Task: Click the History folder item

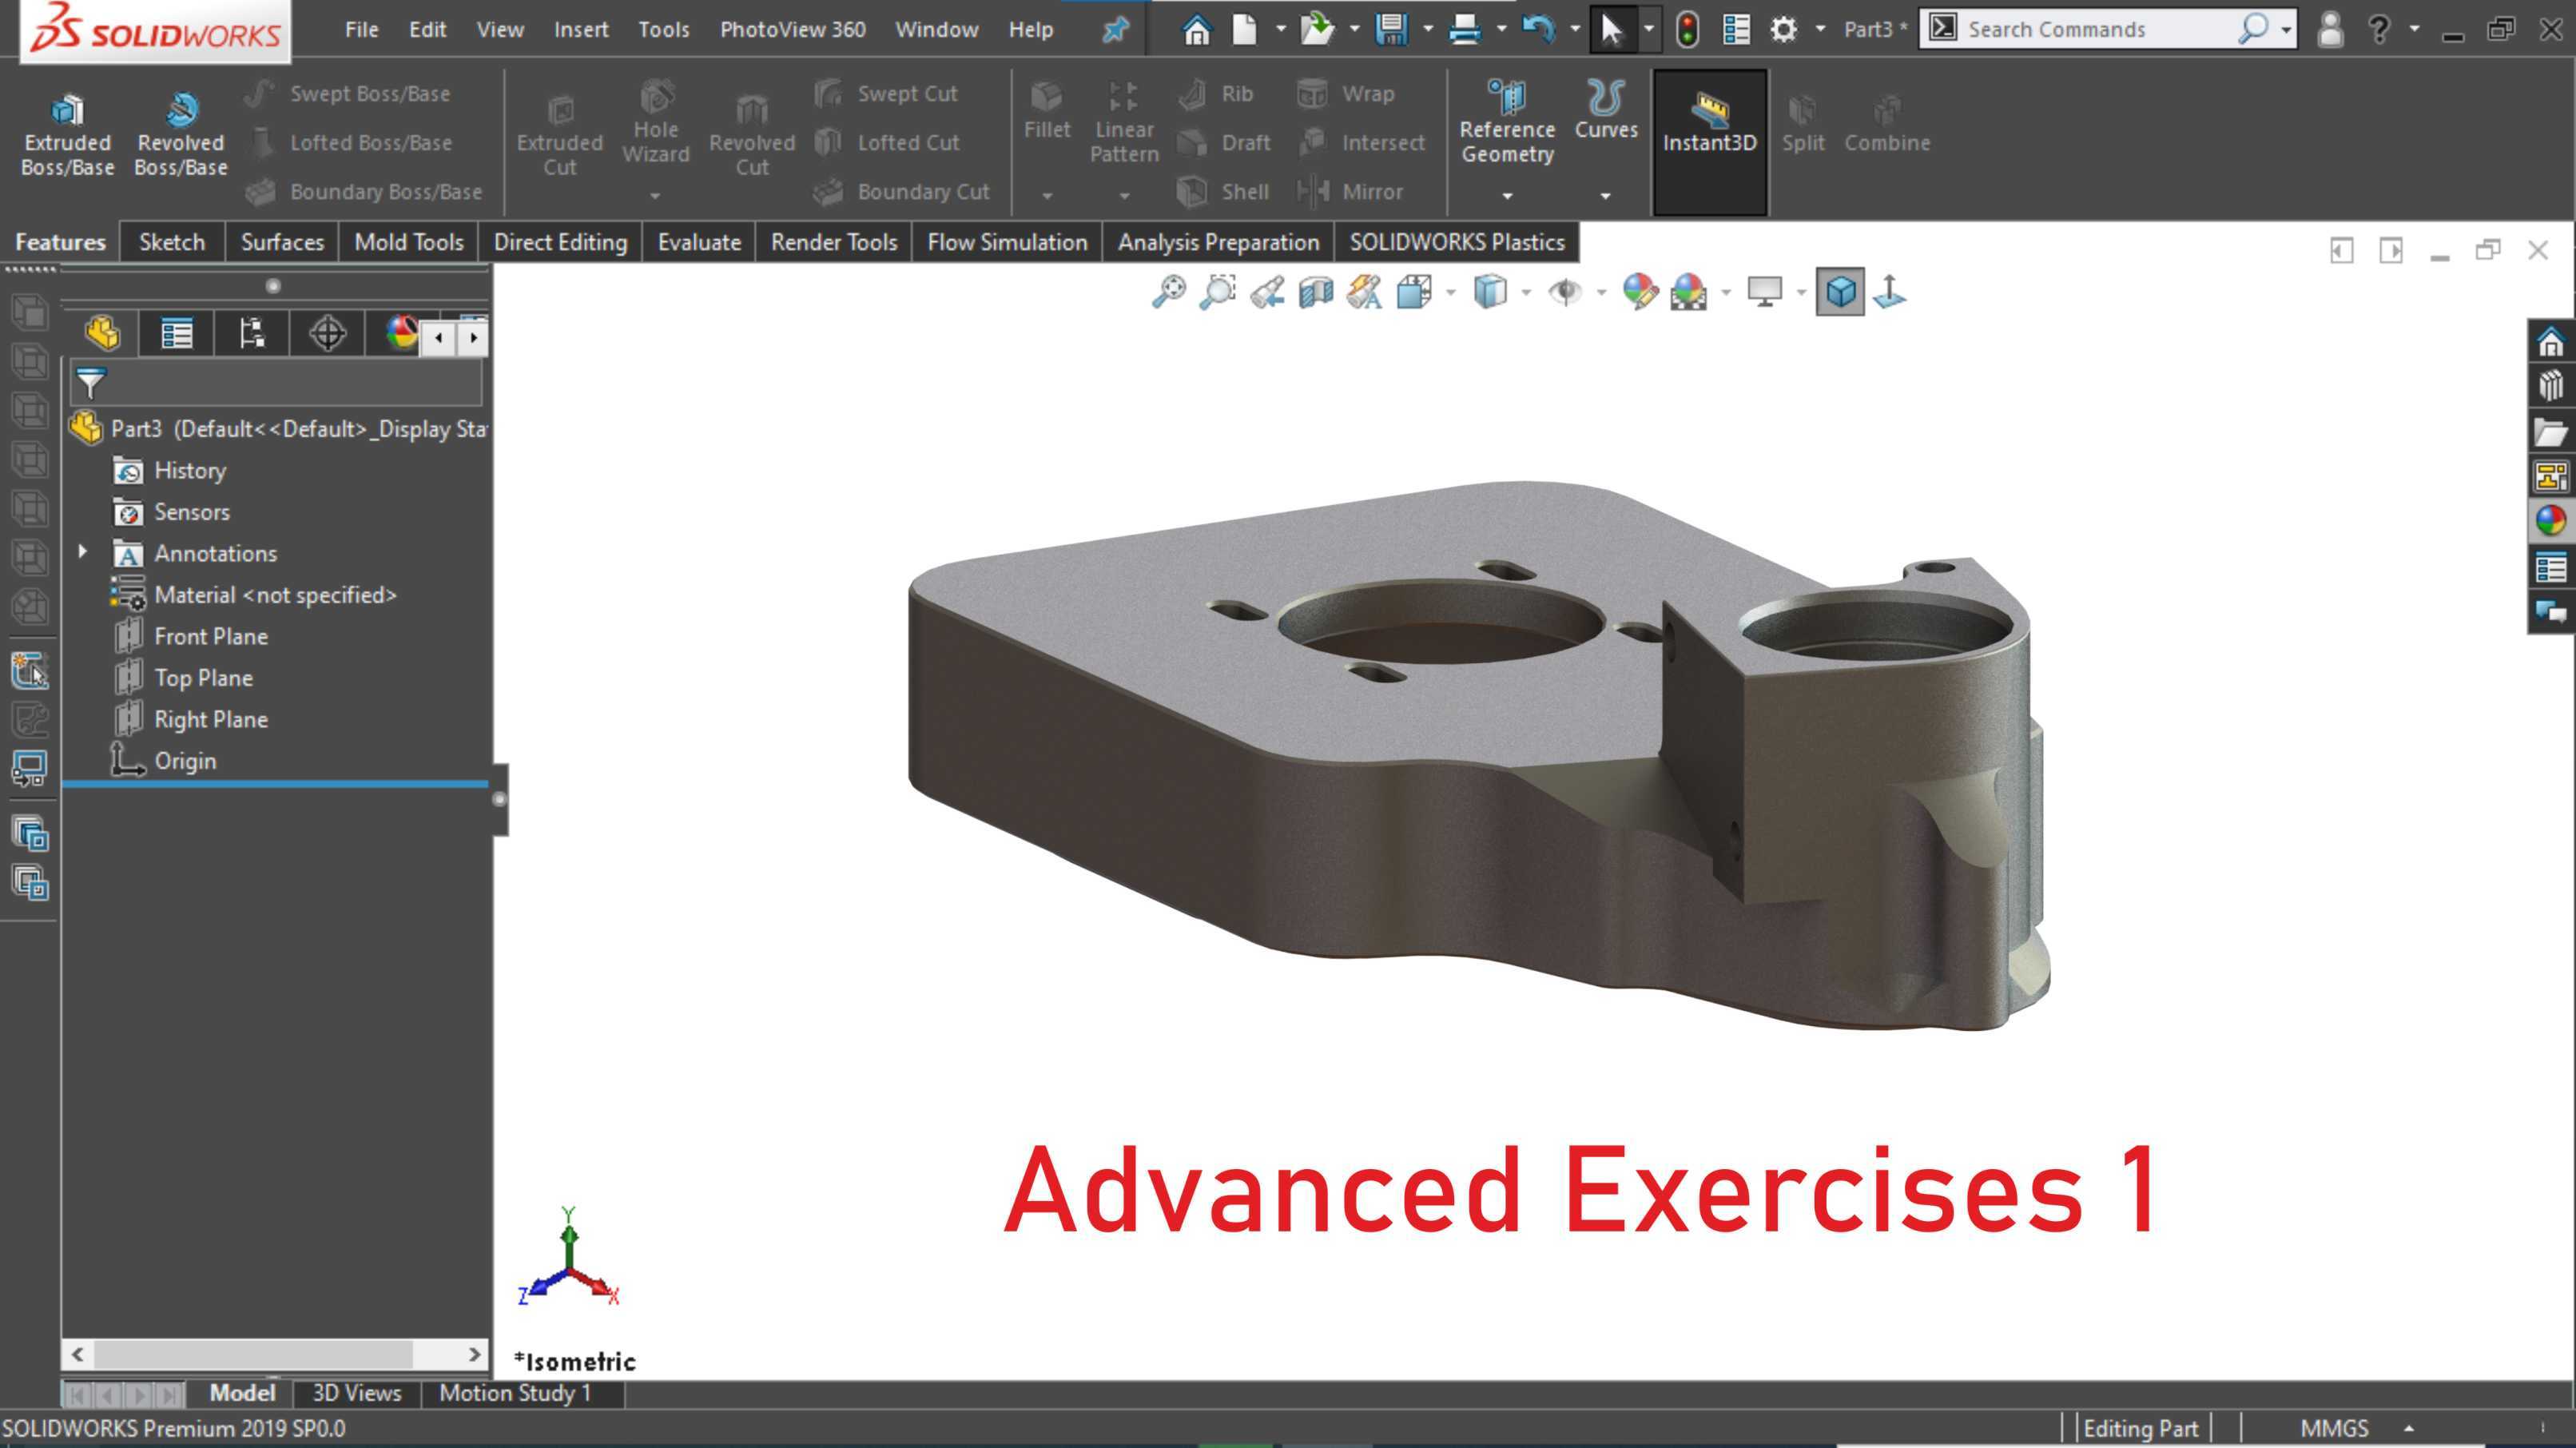Action: click(170, 470)
